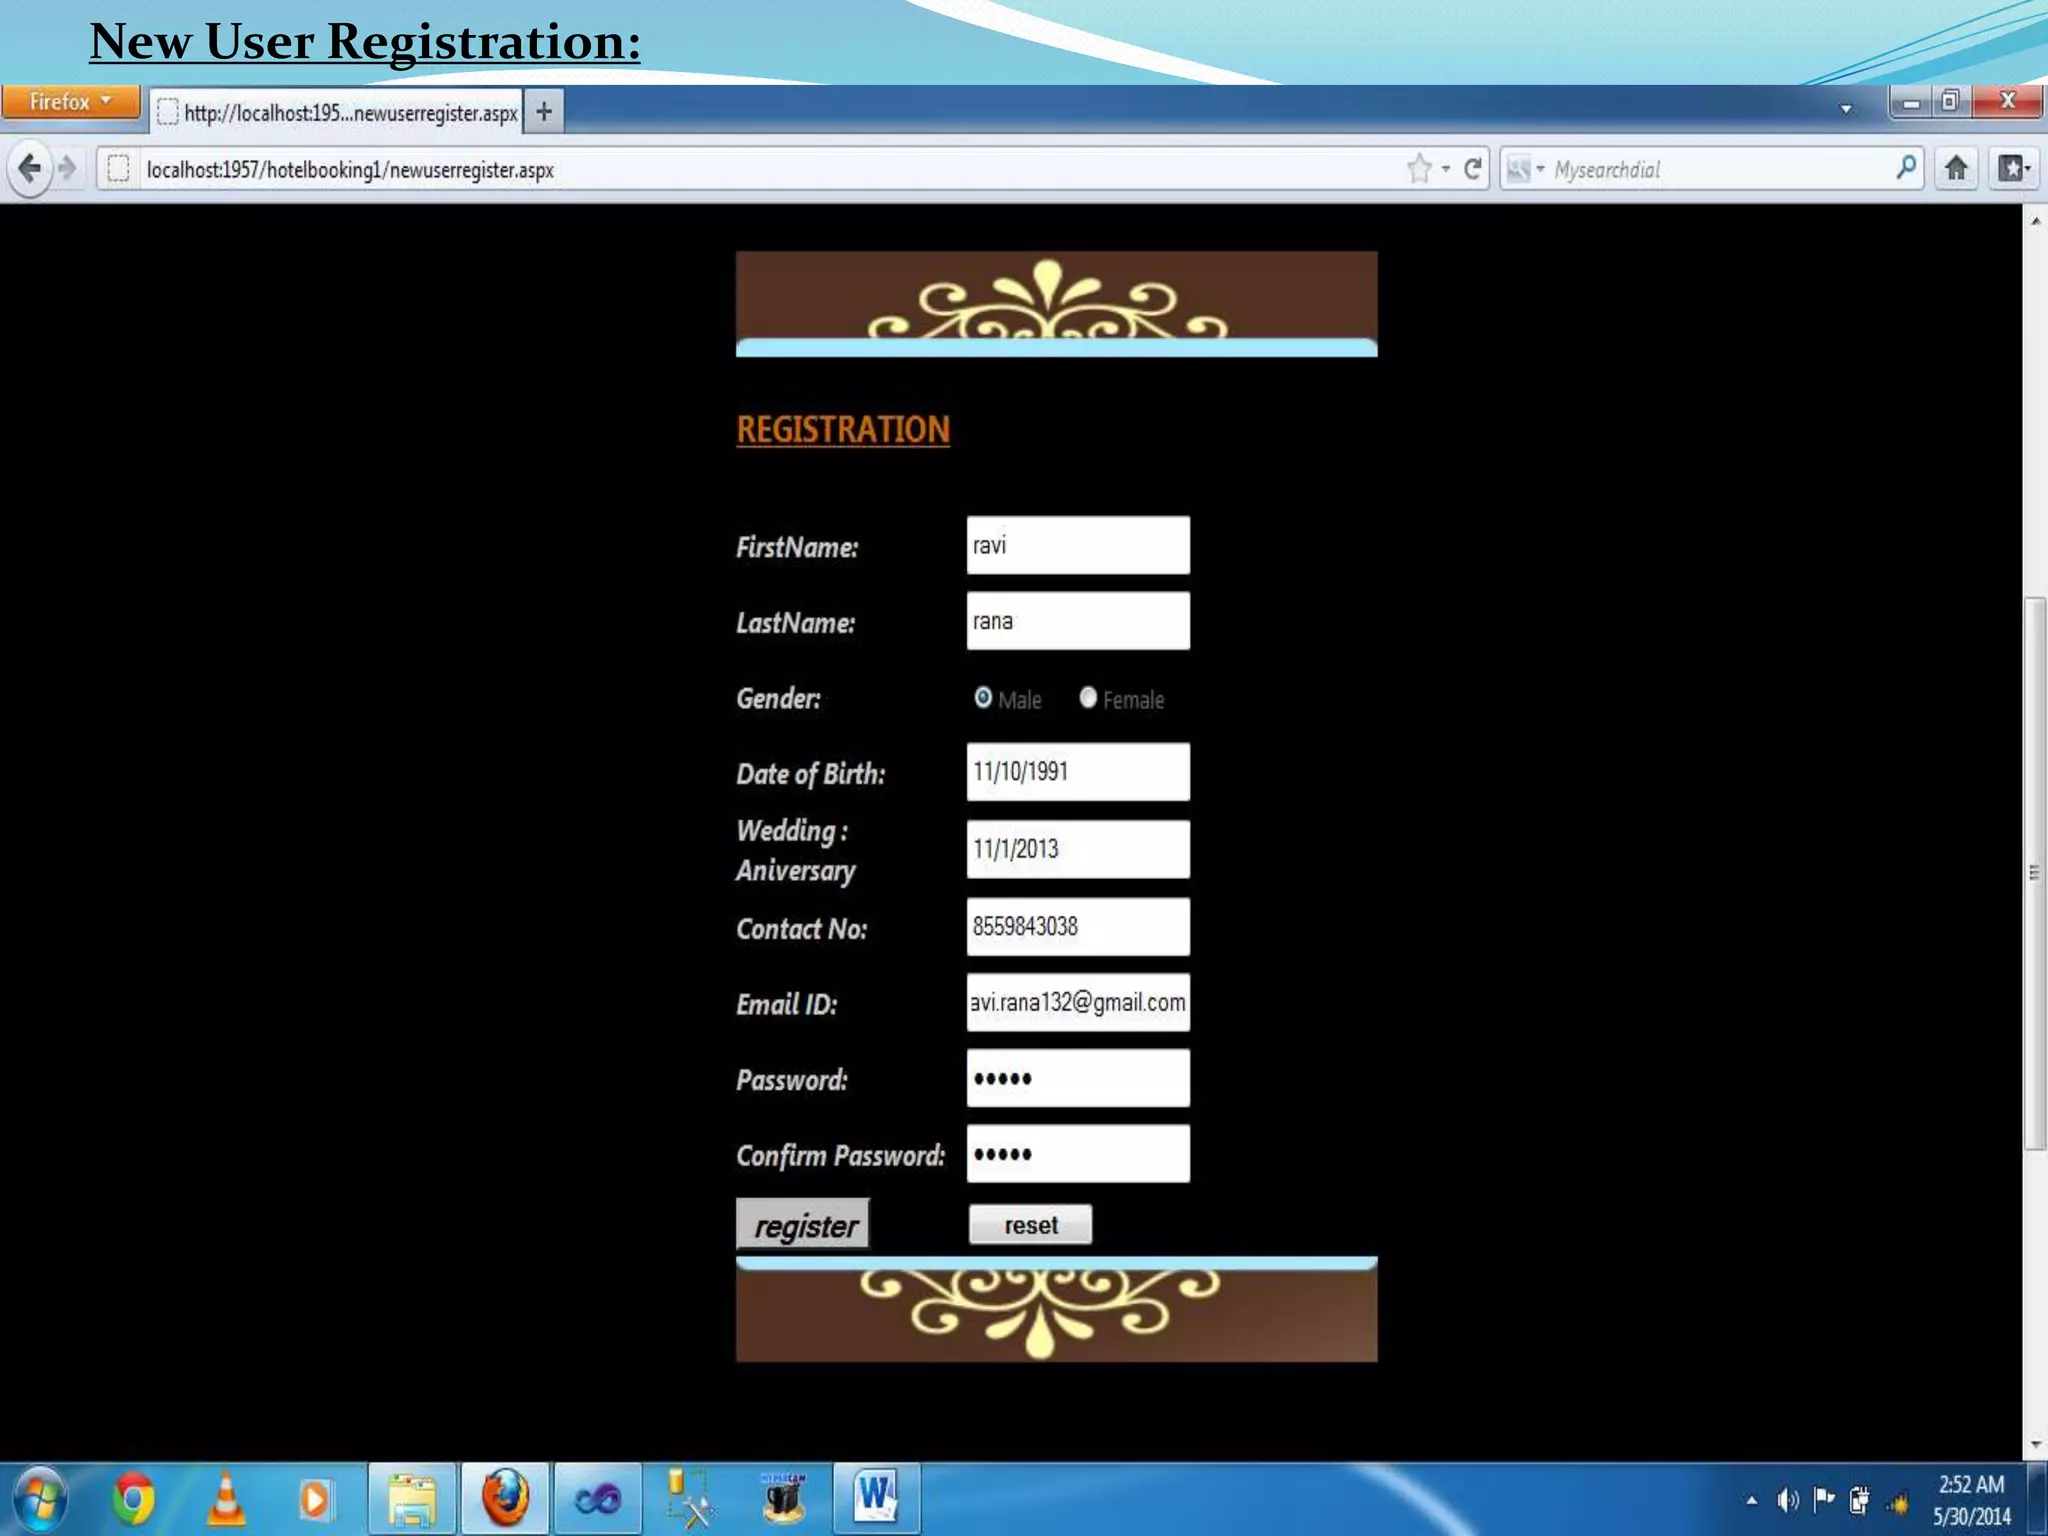2048x1536 pixels.
Task: Click the LastName field containing rana
Action: (x=1078, y=621)
